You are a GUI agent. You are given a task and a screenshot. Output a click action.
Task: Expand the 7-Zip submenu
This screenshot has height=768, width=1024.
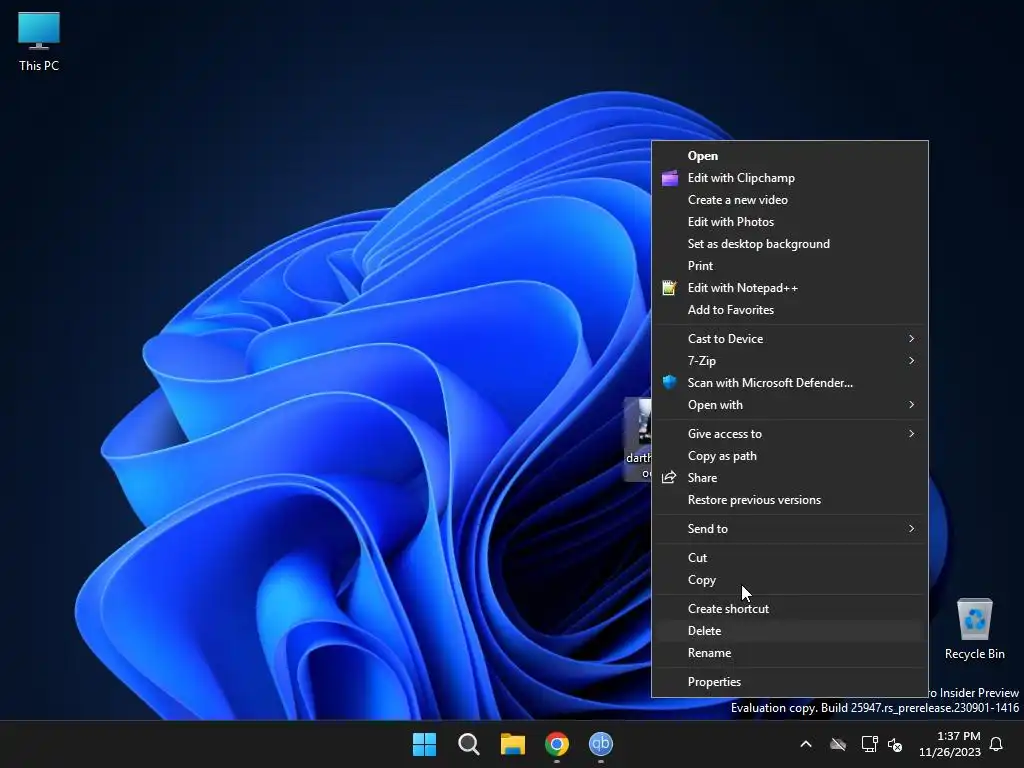(x=790, y=360)
